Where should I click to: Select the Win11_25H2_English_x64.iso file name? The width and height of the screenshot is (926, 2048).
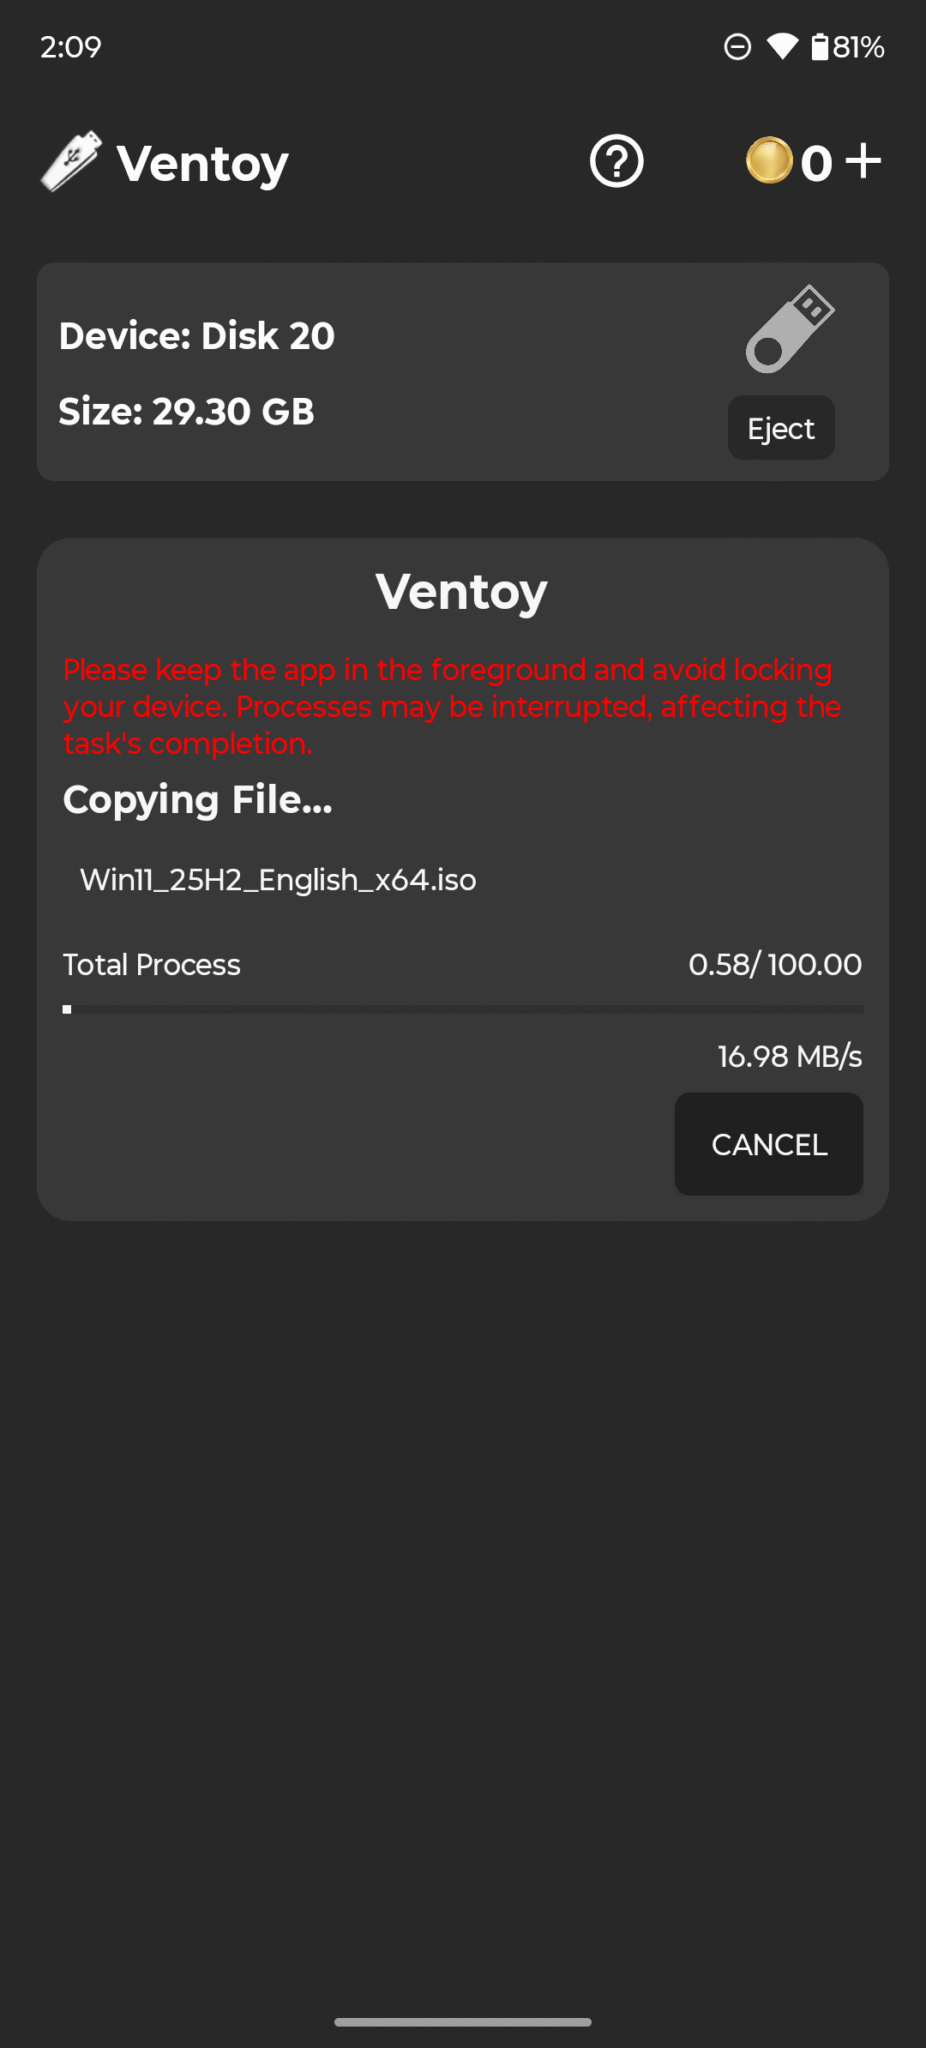coord(278,880)
